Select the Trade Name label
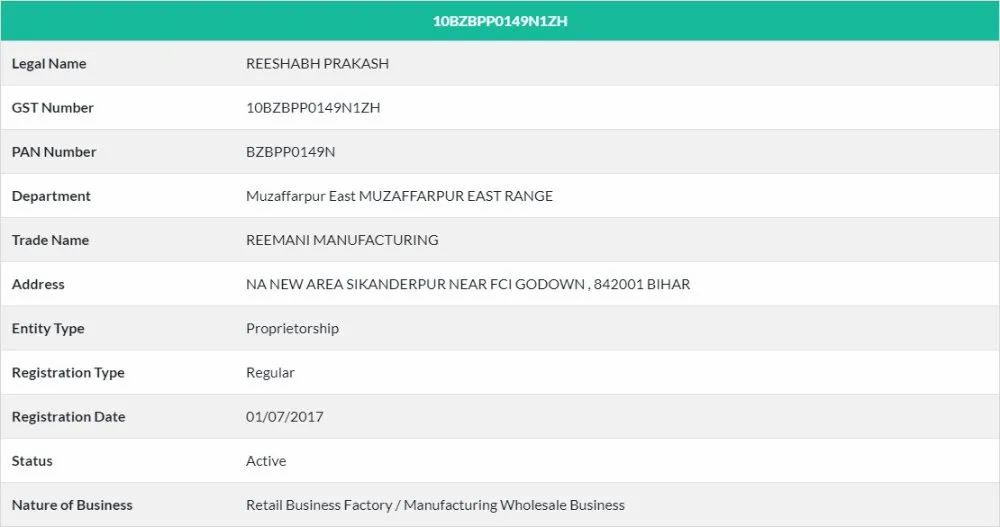This screenshot has width=1000, height=527. pos(50,240)
